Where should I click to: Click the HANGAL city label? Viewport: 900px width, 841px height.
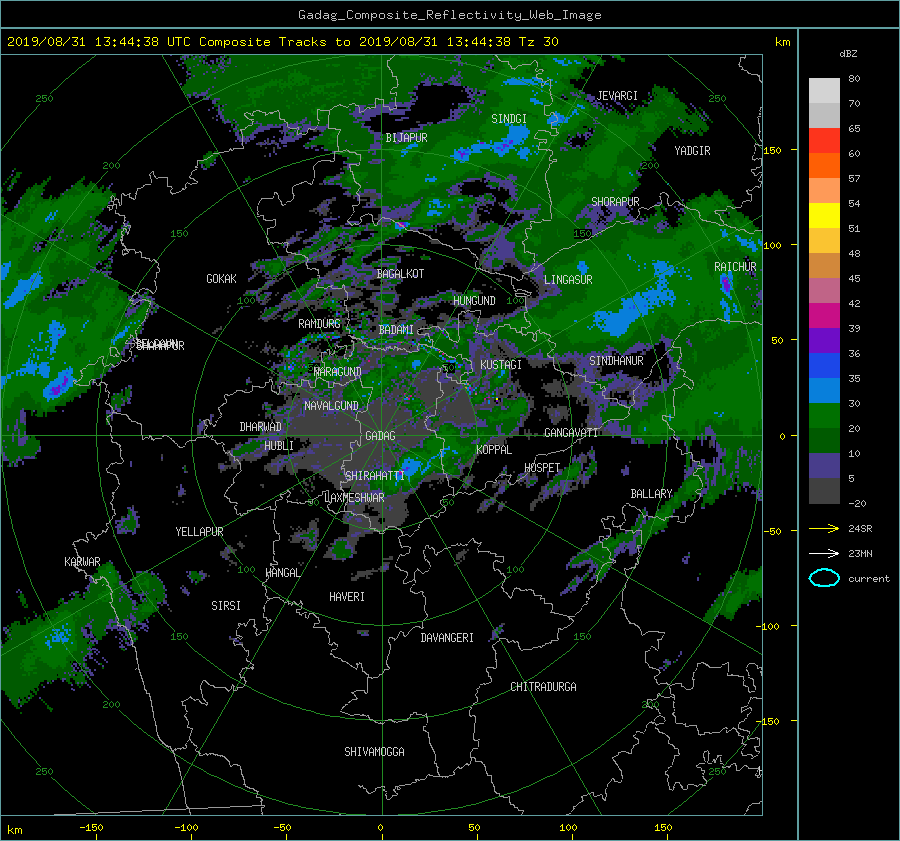[x=282, y=573]
